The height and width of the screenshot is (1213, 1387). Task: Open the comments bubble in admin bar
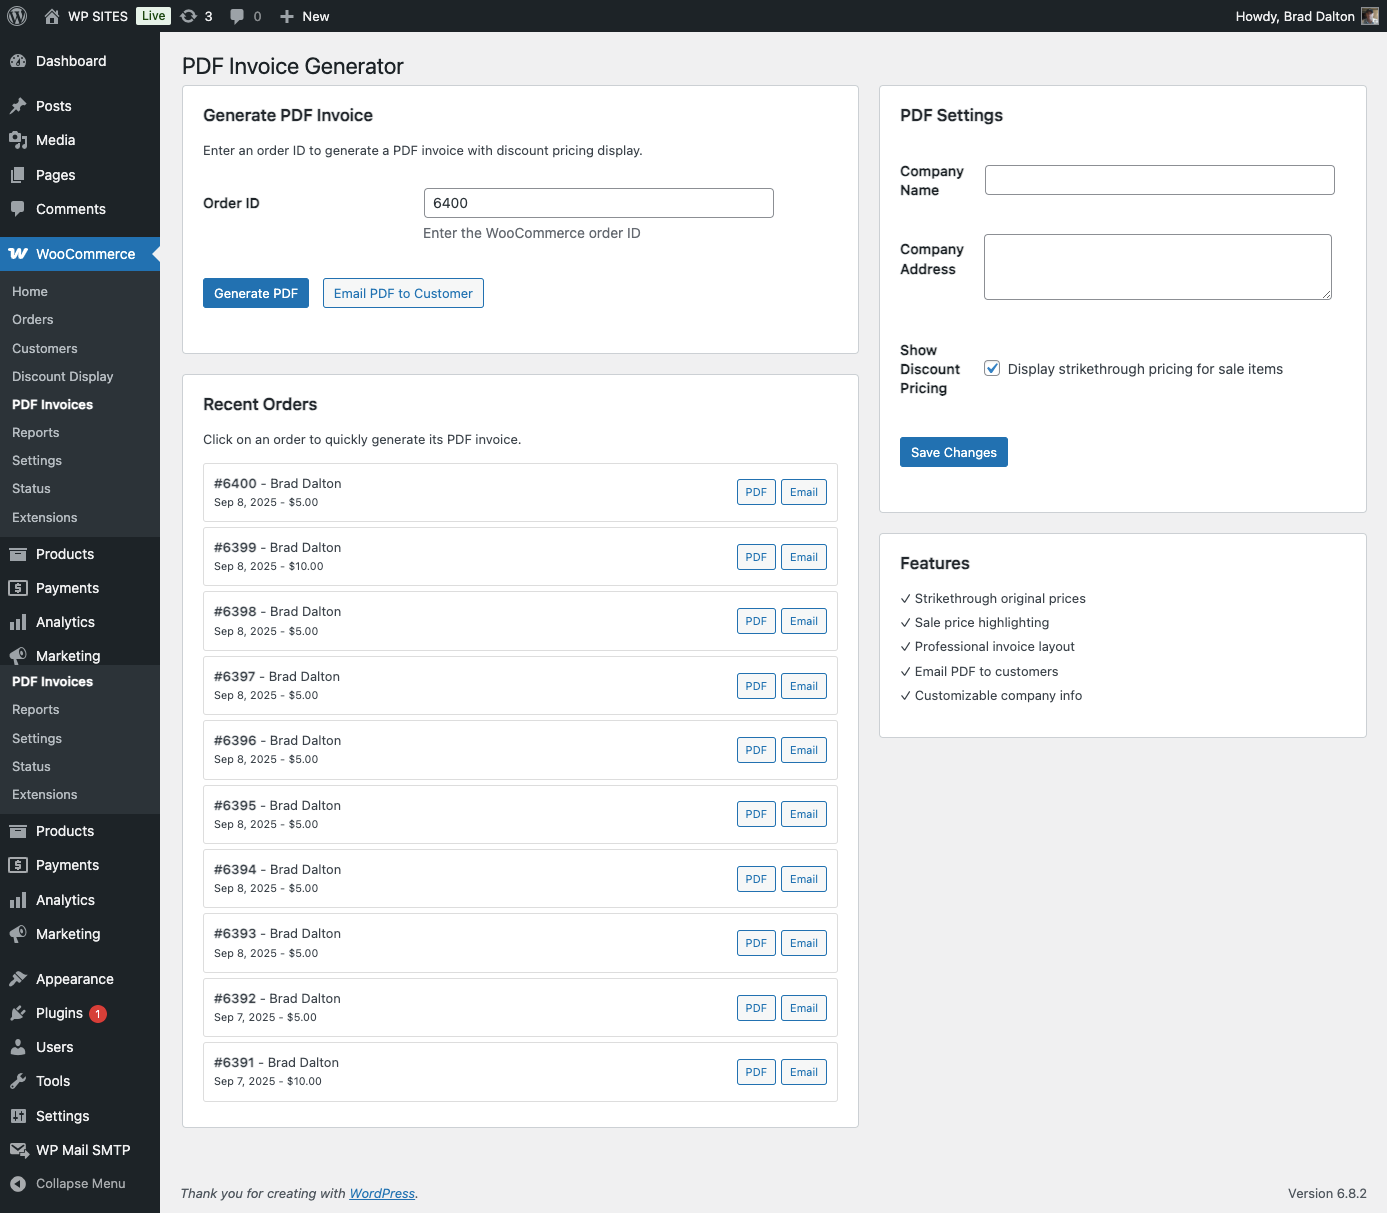click(x=237, y=16)
